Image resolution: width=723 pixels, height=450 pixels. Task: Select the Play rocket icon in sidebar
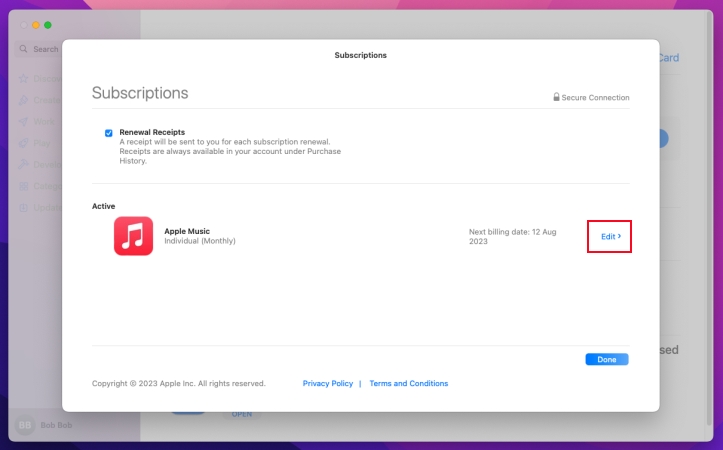23,143
